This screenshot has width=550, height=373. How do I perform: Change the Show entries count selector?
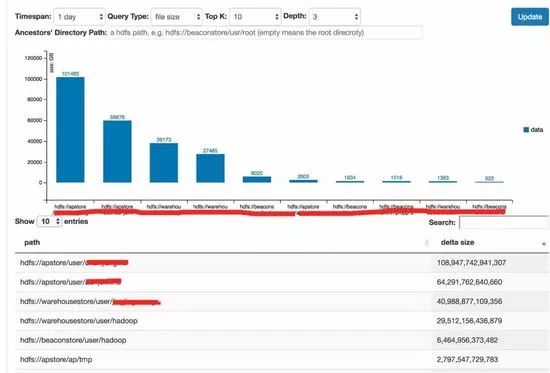click(49, 221)
